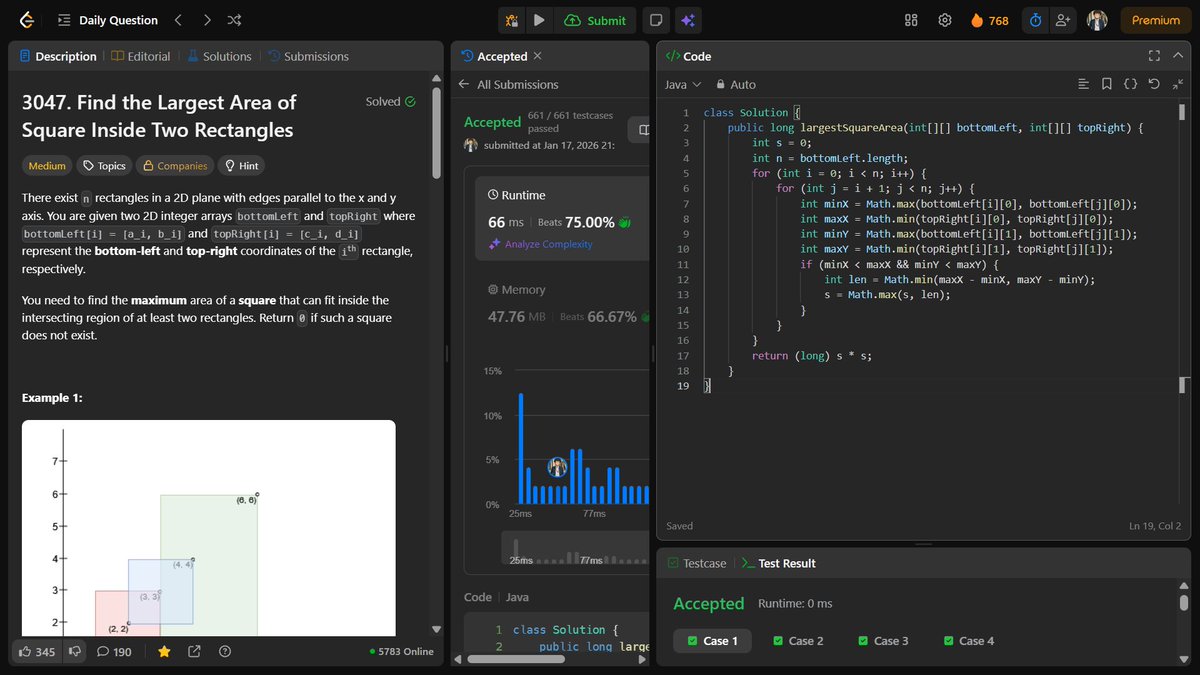Select Case 3 result

(883, 641)
